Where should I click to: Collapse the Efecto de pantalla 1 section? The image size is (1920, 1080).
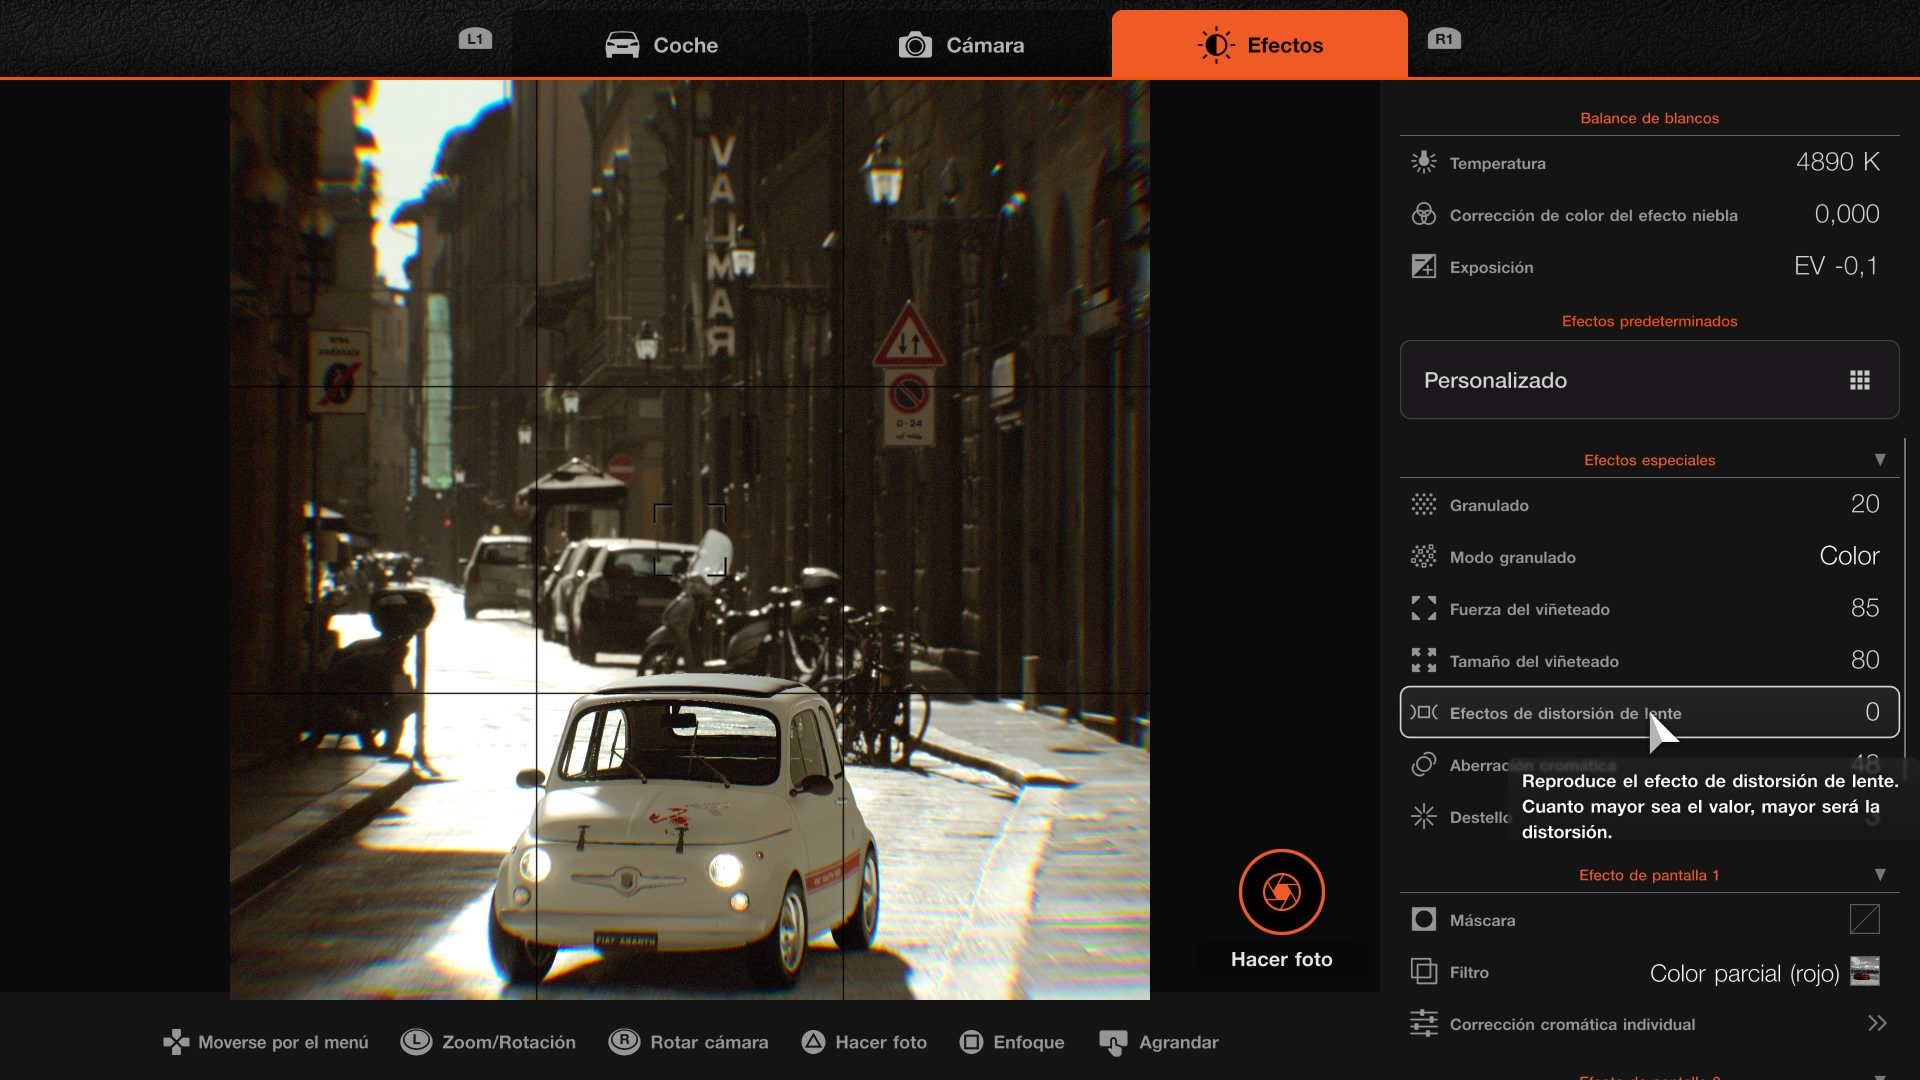coord(1879,875)
